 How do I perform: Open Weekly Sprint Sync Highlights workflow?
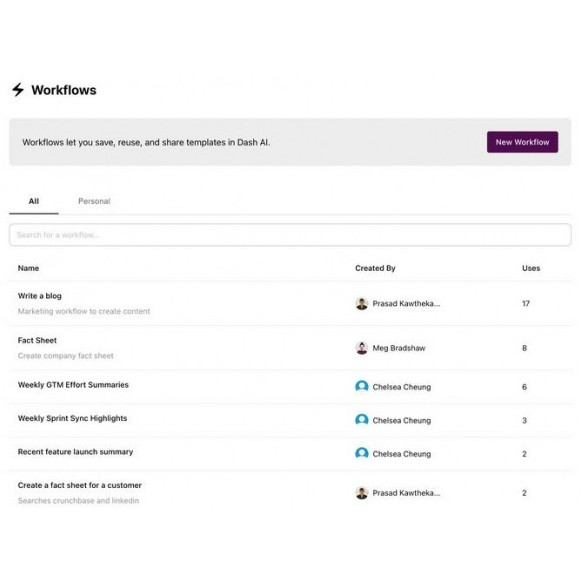72,418
